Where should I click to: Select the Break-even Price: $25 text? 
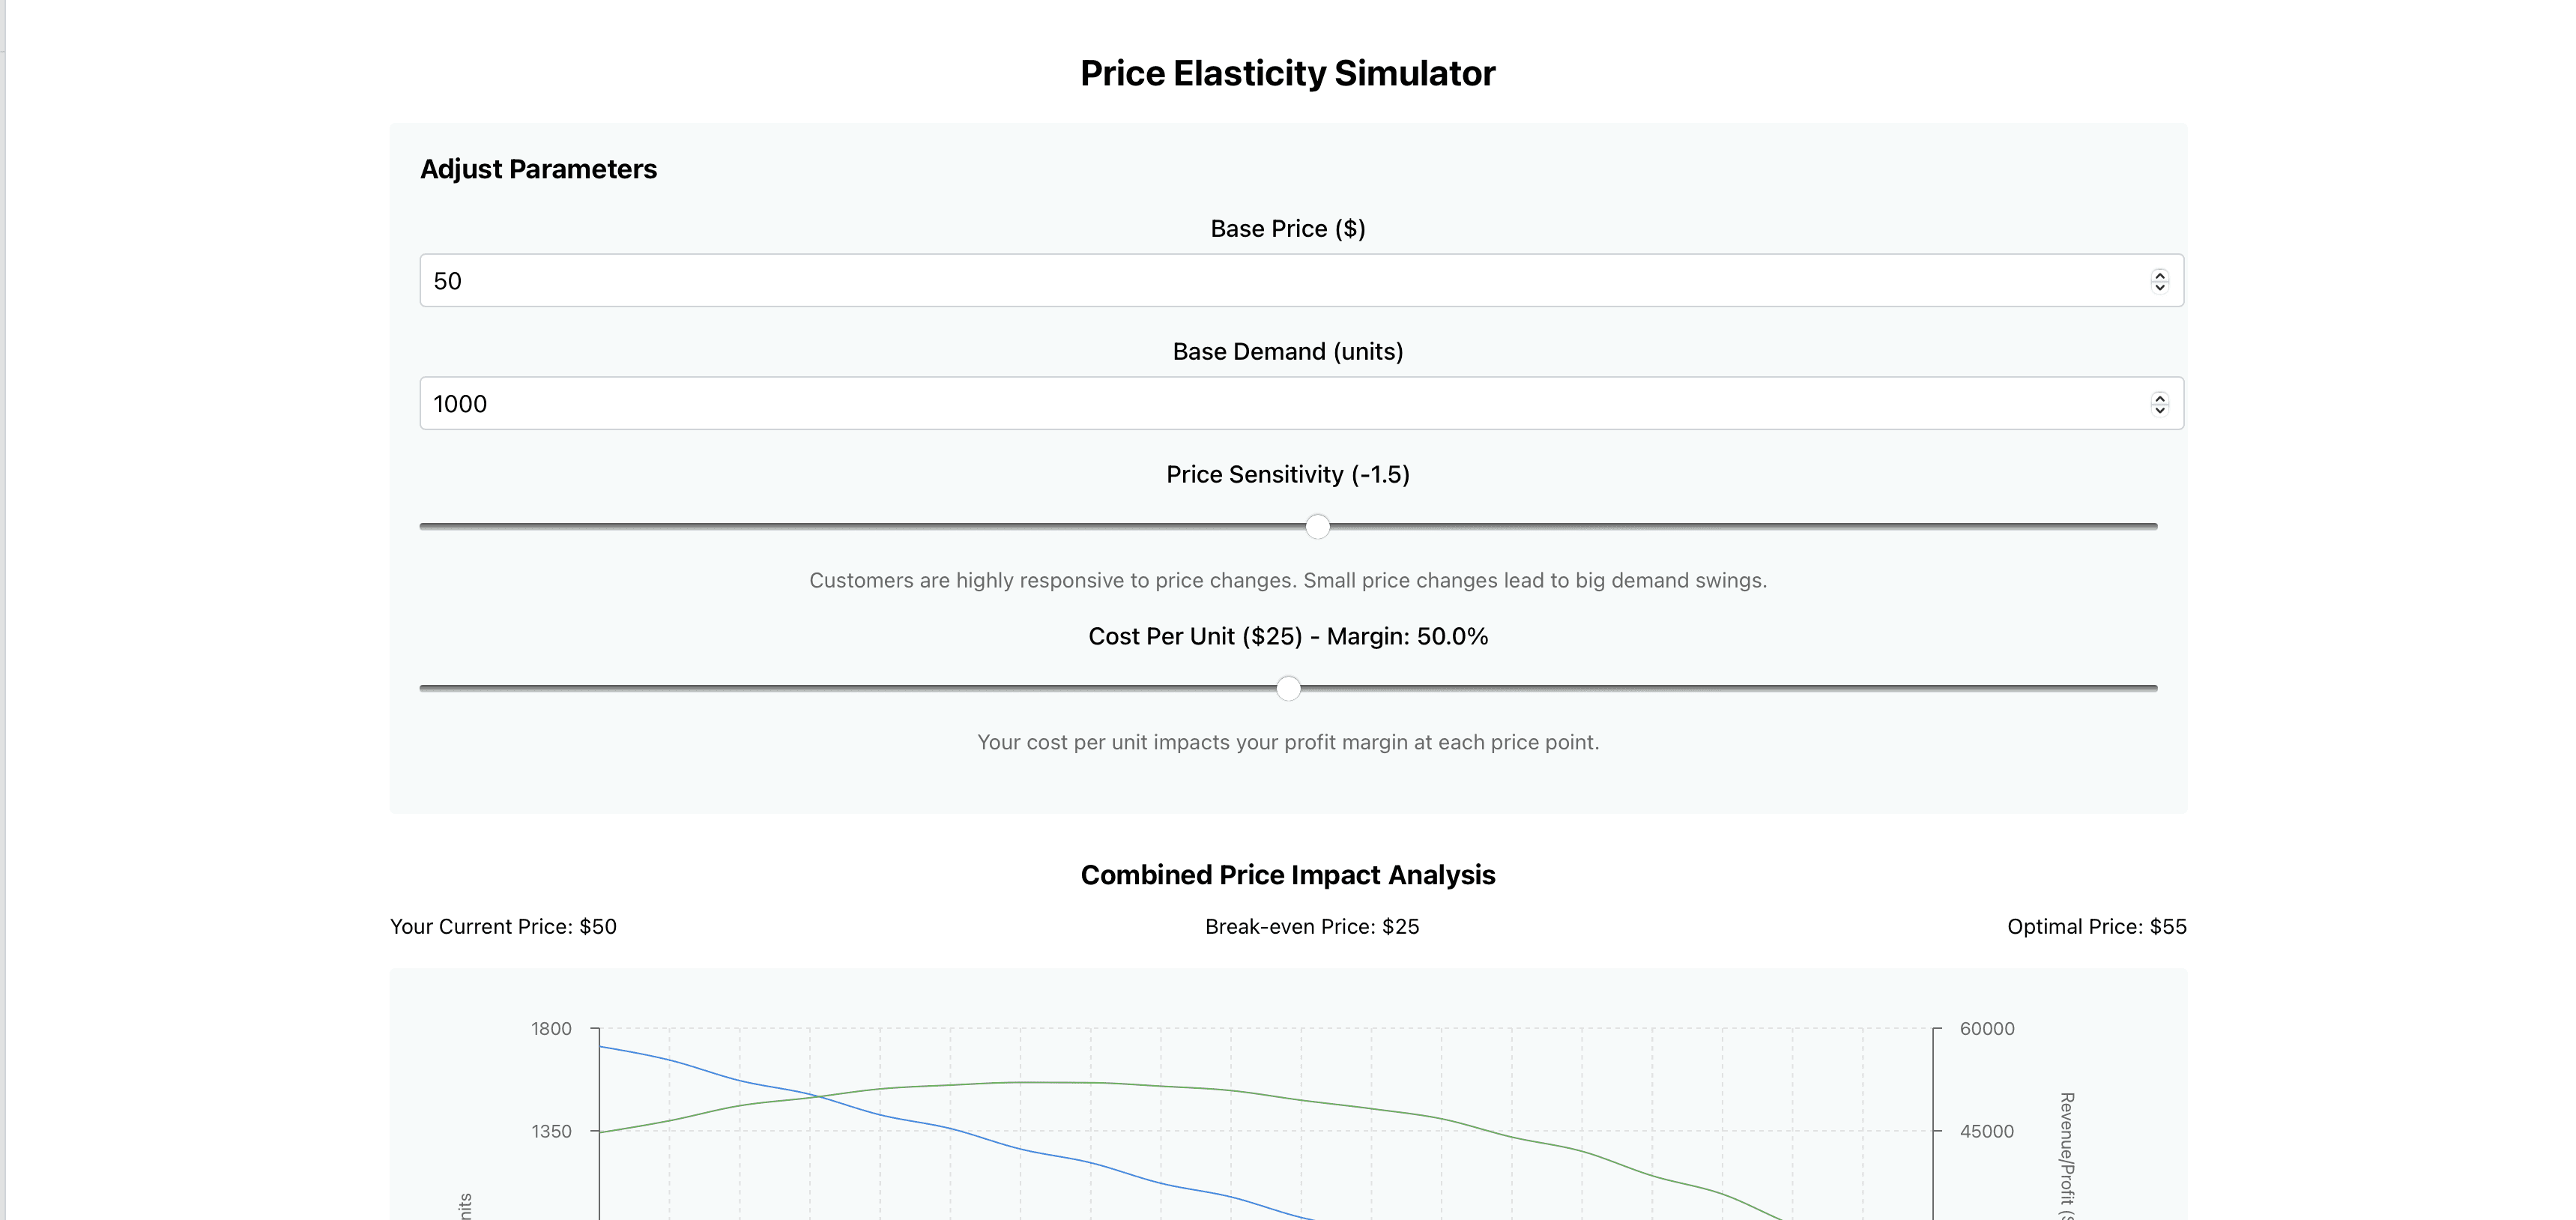[x=1312, y=927]
